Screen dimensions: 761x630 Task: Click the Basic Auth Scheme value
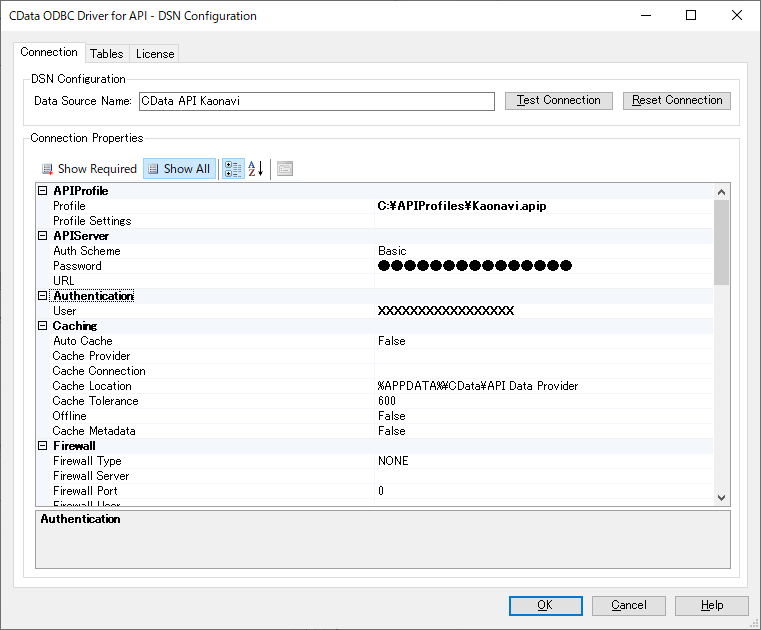pos(392,251)
